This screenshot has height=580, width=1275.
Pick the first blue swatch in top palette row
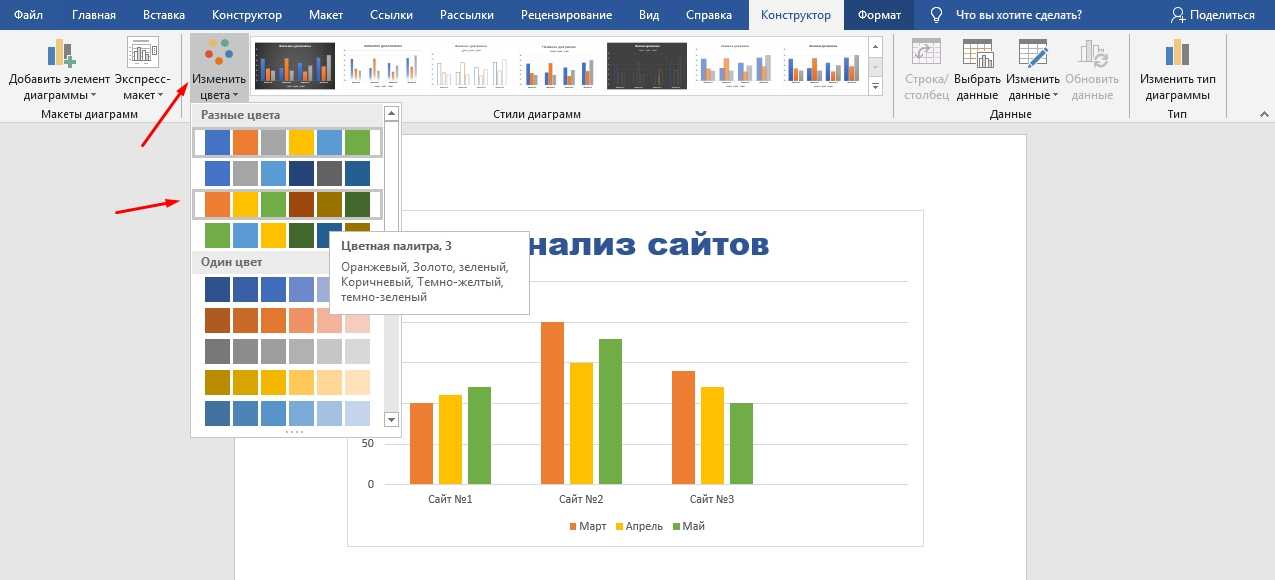[217, 143]
